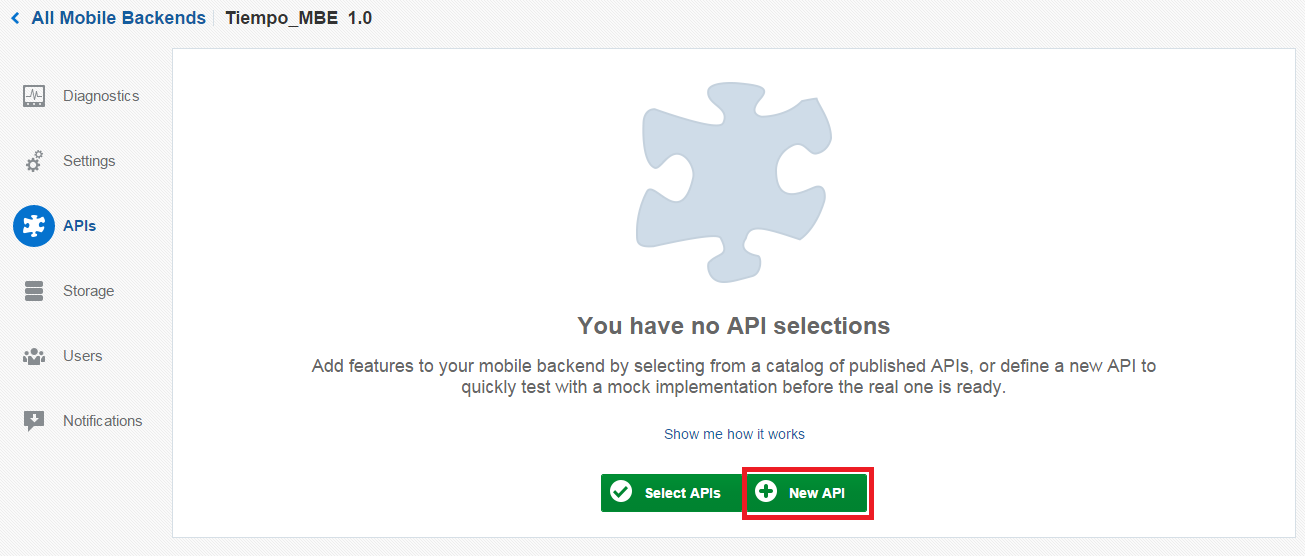Viewport: 1305px width, 556px height.
Task: Open the Show me how it works link
Action: pyautogui.click(x=734, y=434)
